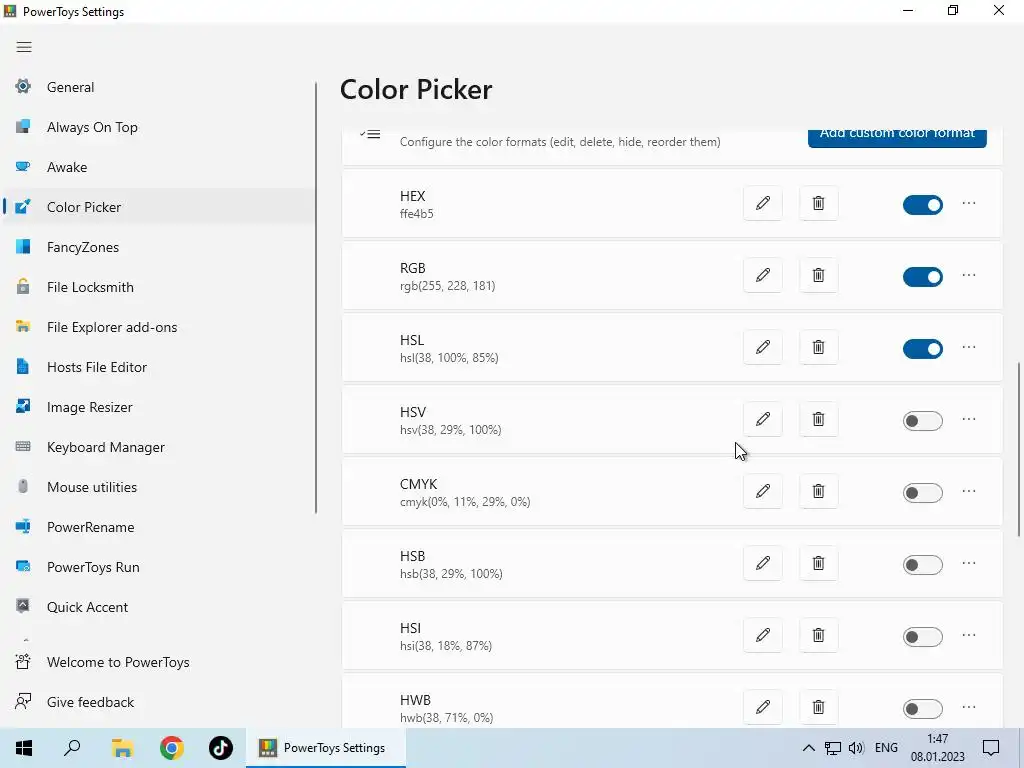The height and width of the screenshot is (768, 1024).
Task: Open Mouse utilities settings
Action: point(158,487)
